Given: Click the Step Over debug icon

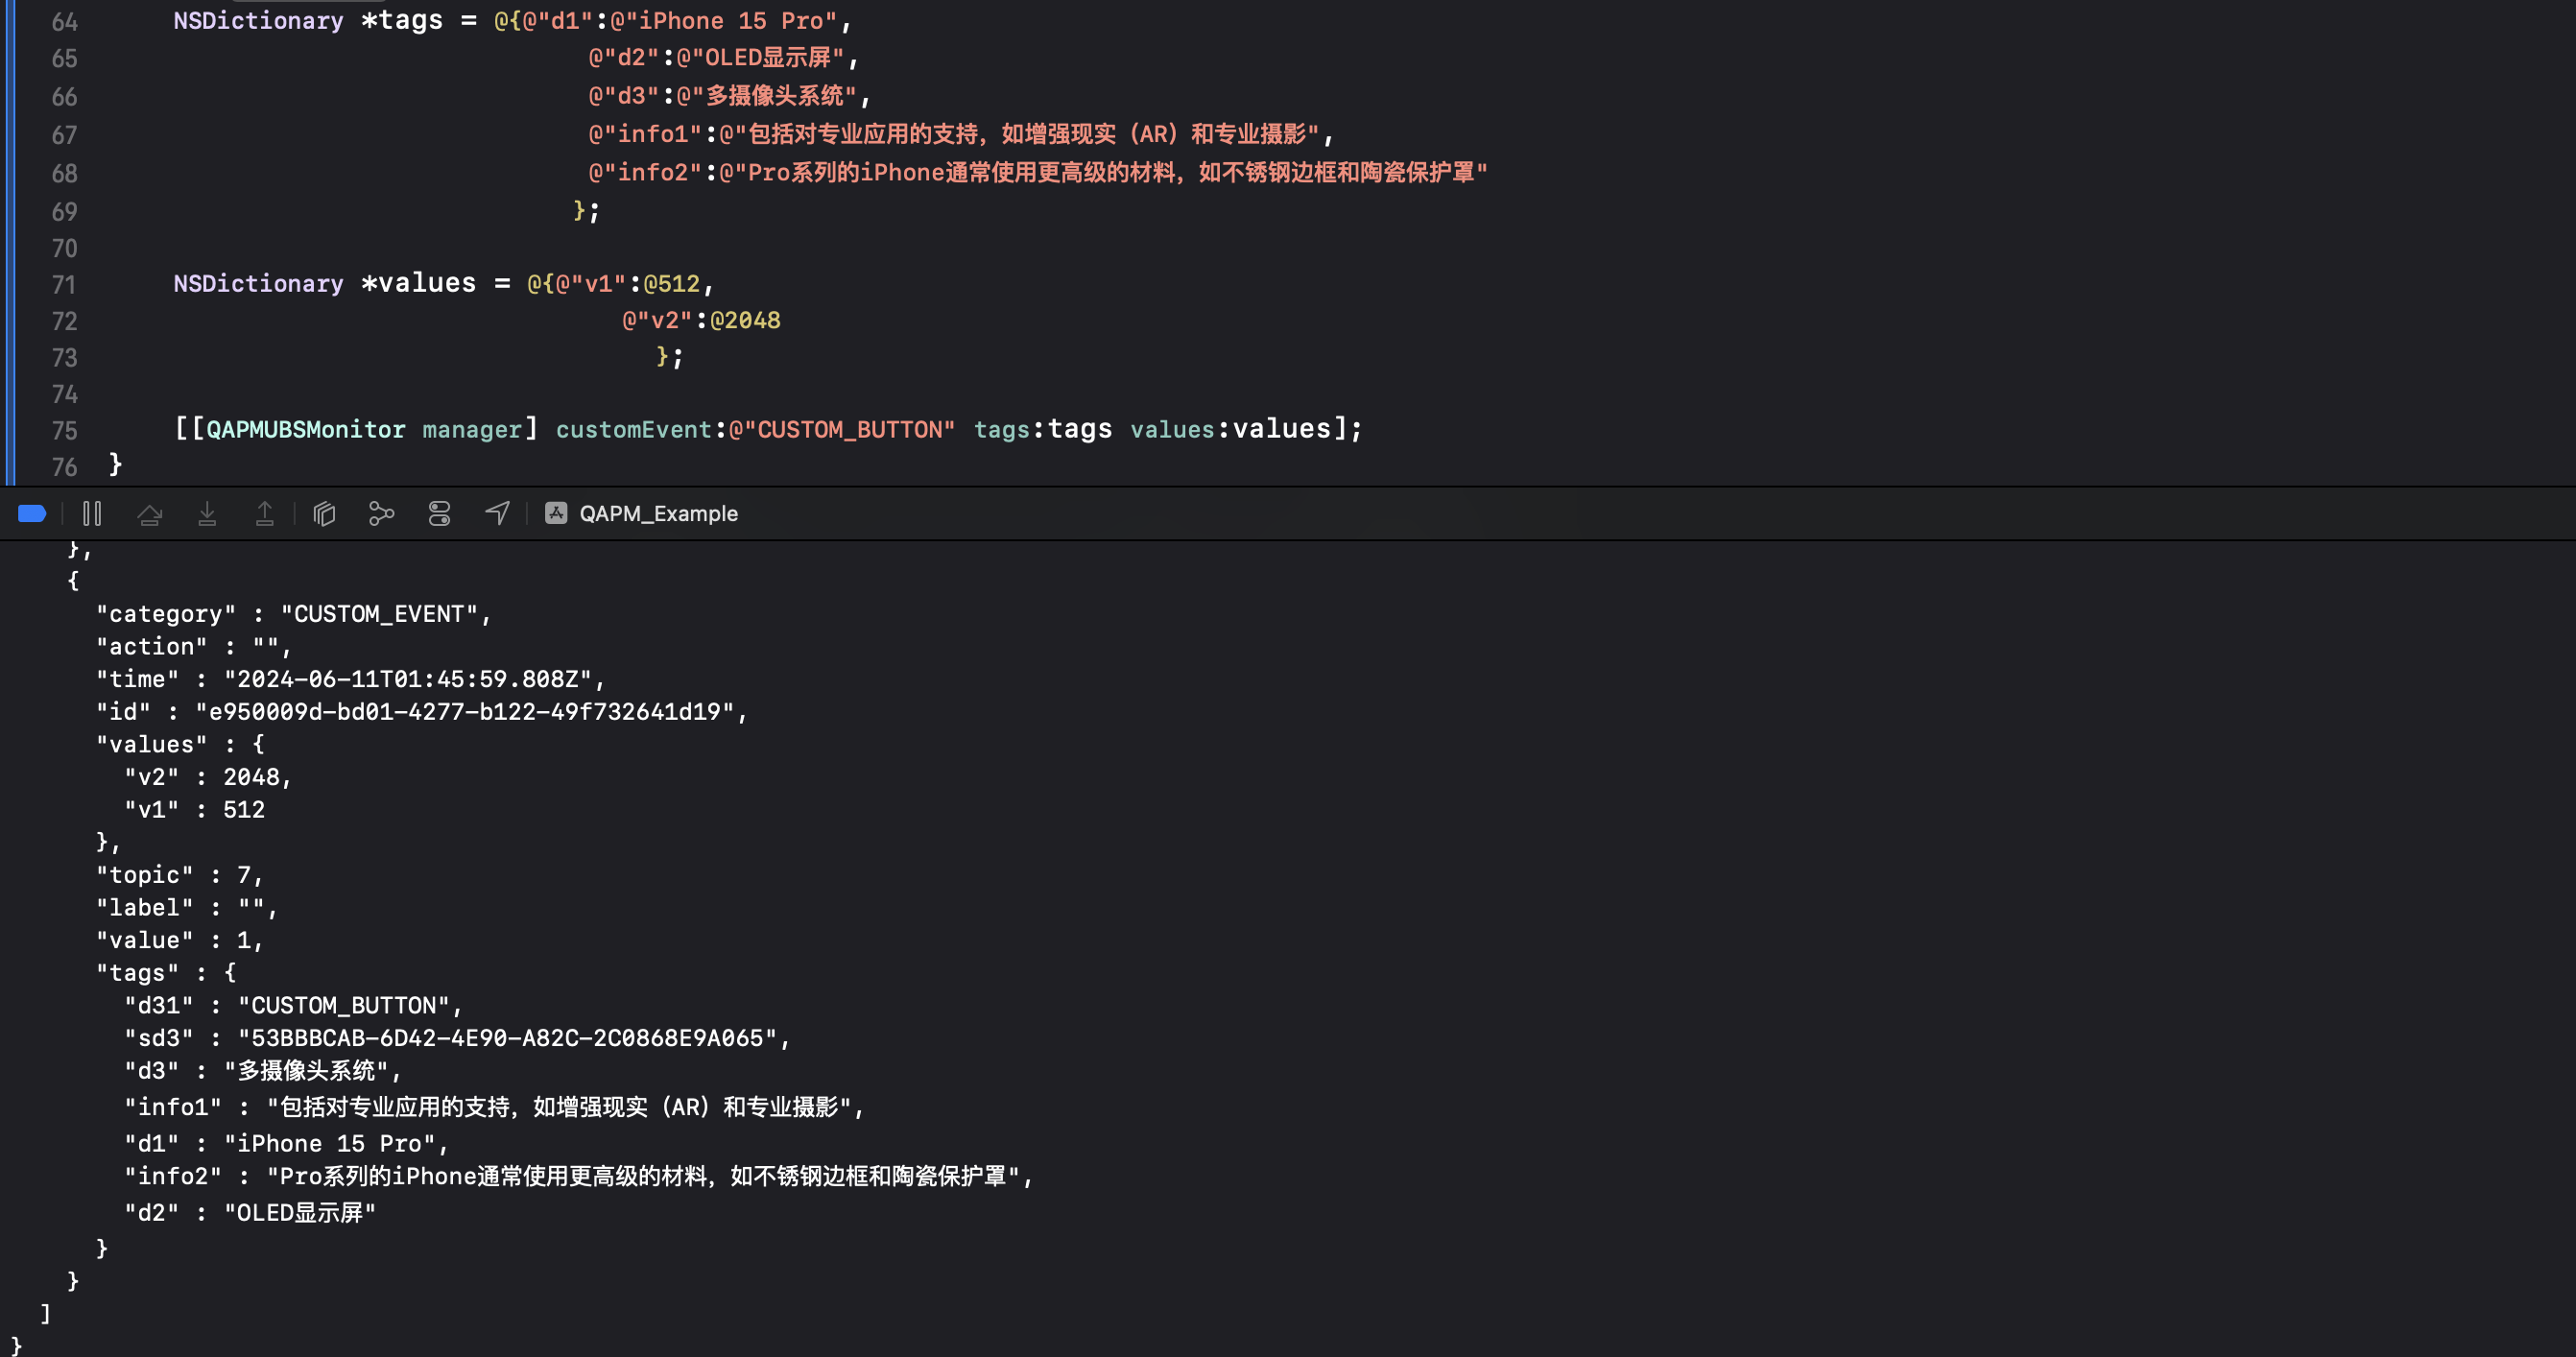Looking at the screenshot, I should click(150, 514).
